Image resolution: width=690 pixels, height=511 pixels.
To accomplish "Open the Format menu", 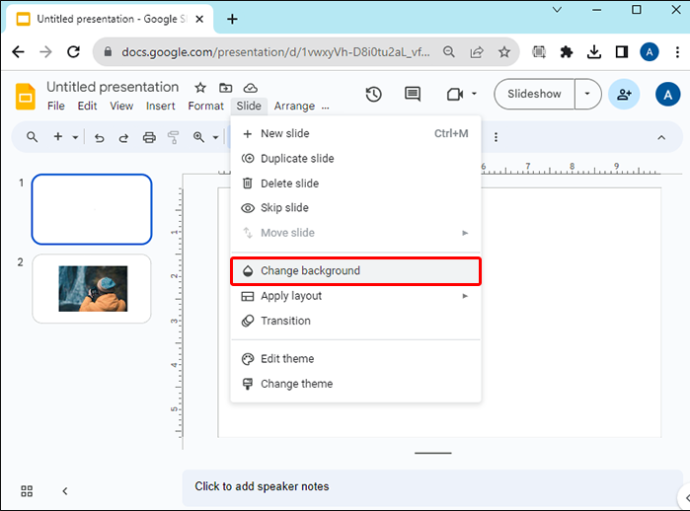I will [x=206, y=106].
